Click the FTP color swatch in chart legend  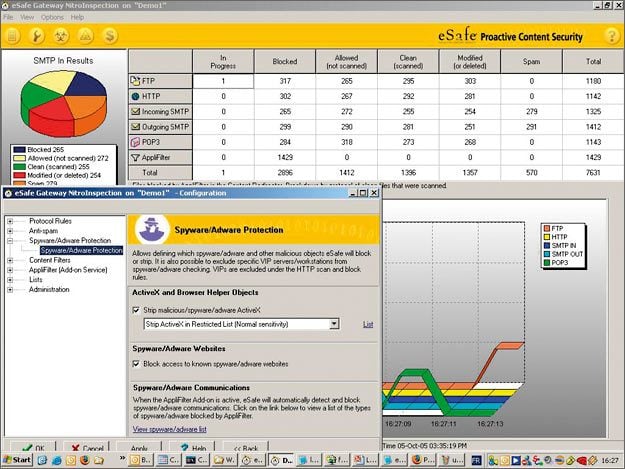[x=546, y=229]
